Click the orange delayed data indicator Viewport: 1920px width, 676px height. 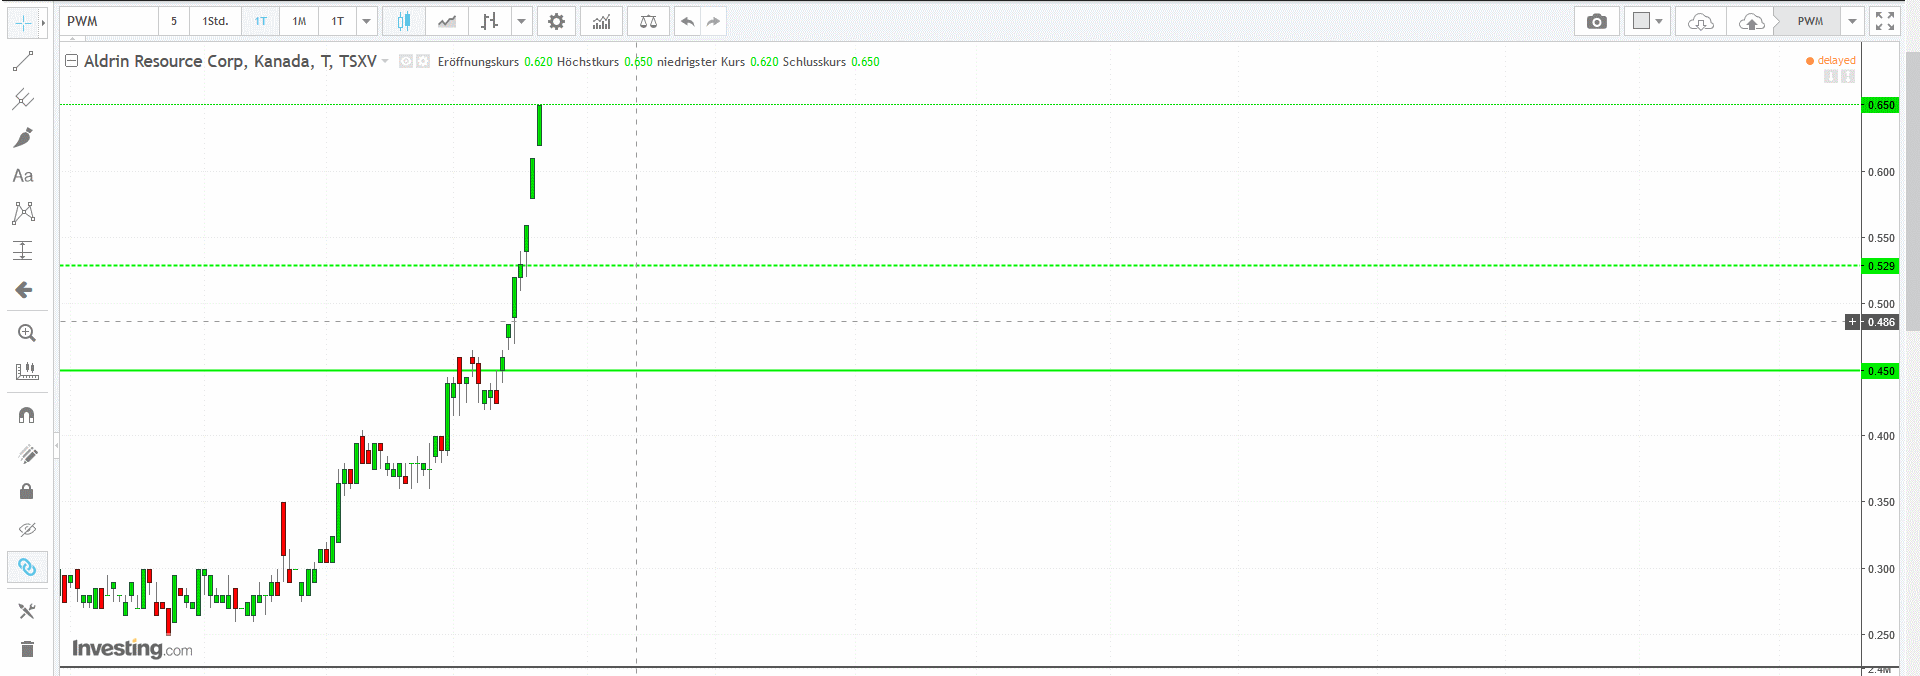1830,61
